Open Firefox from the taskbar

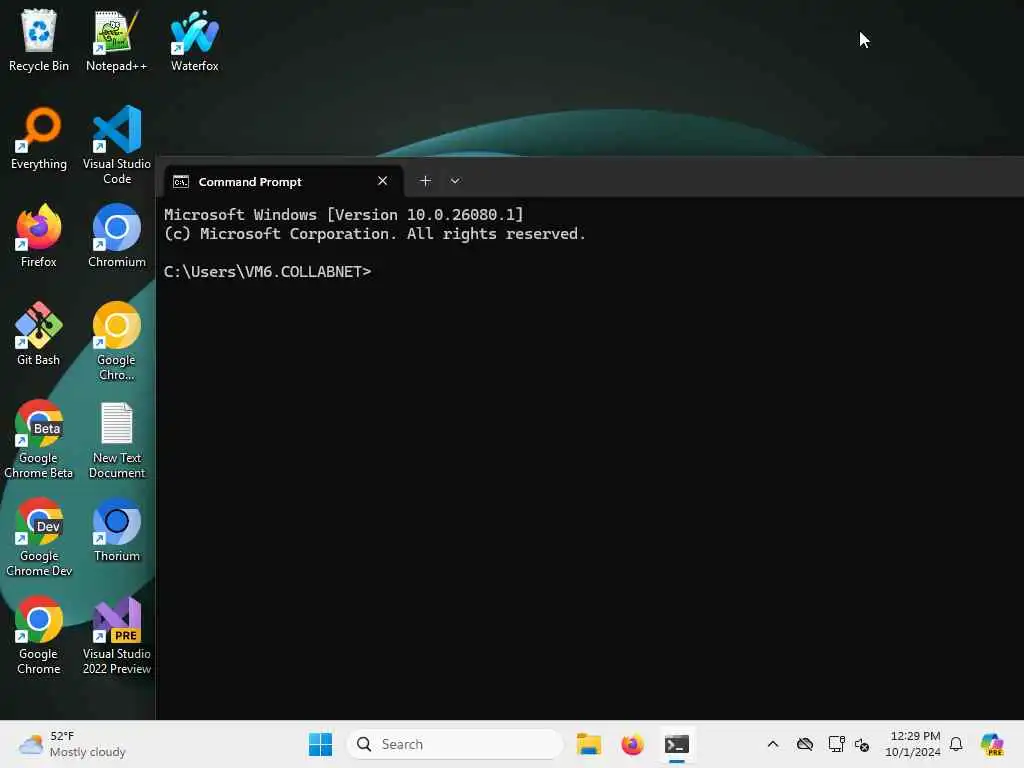tap(632, 744)
